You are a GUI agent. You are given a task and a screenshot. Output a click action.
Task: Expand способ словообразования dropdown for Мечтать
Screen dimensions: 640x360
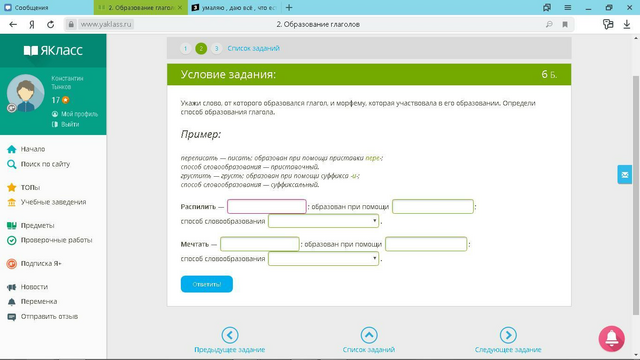pyautogui.click(x=323, y=259)
